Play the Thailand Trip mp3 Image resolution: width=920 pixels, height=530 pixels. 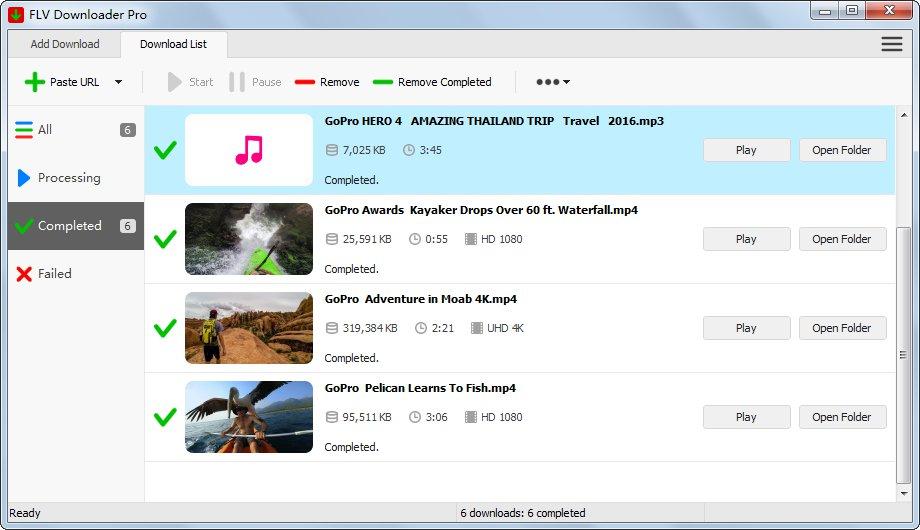(746, 150)
